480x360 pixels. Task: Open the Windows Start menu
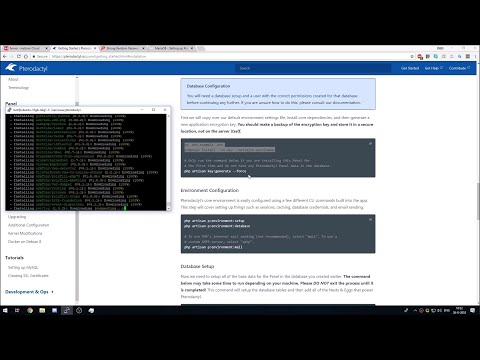coord(5,310)
